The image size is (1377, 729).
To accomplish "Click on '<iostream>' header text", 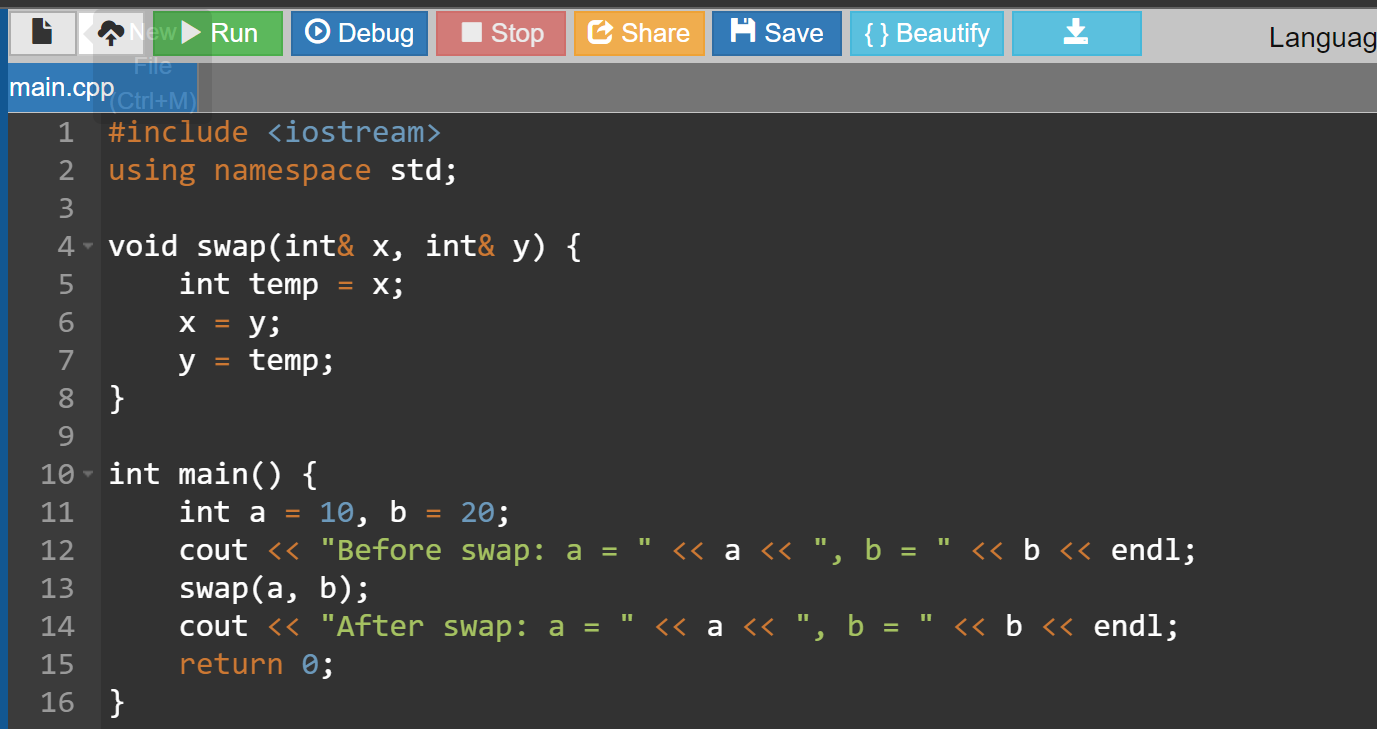I will (354, 132).
